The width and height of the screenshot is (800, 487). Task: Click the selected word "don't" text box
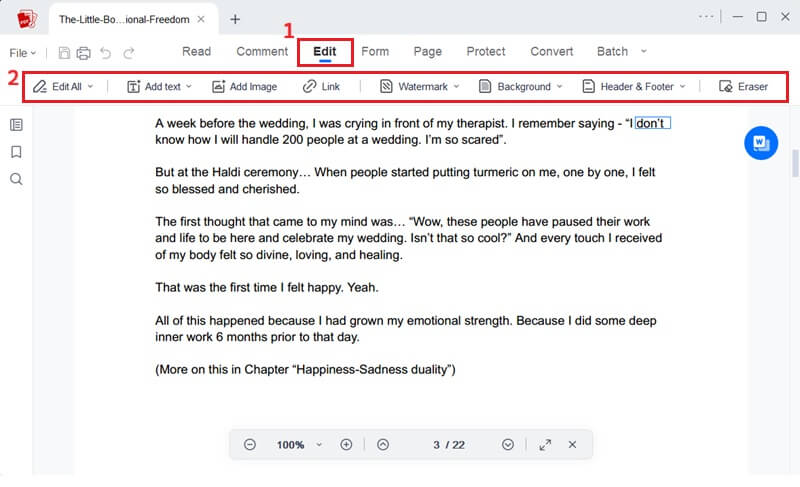pyautogui.click(x=653, y=123)
